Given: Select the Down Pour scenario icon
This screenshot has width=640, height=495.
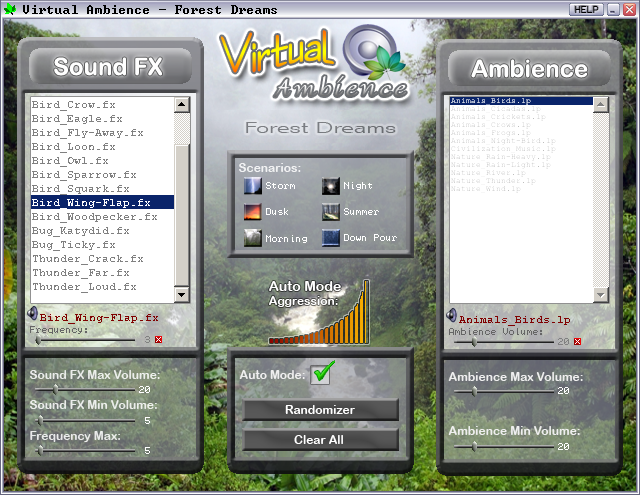Looking at the screenshot, I should click(331, 238).
